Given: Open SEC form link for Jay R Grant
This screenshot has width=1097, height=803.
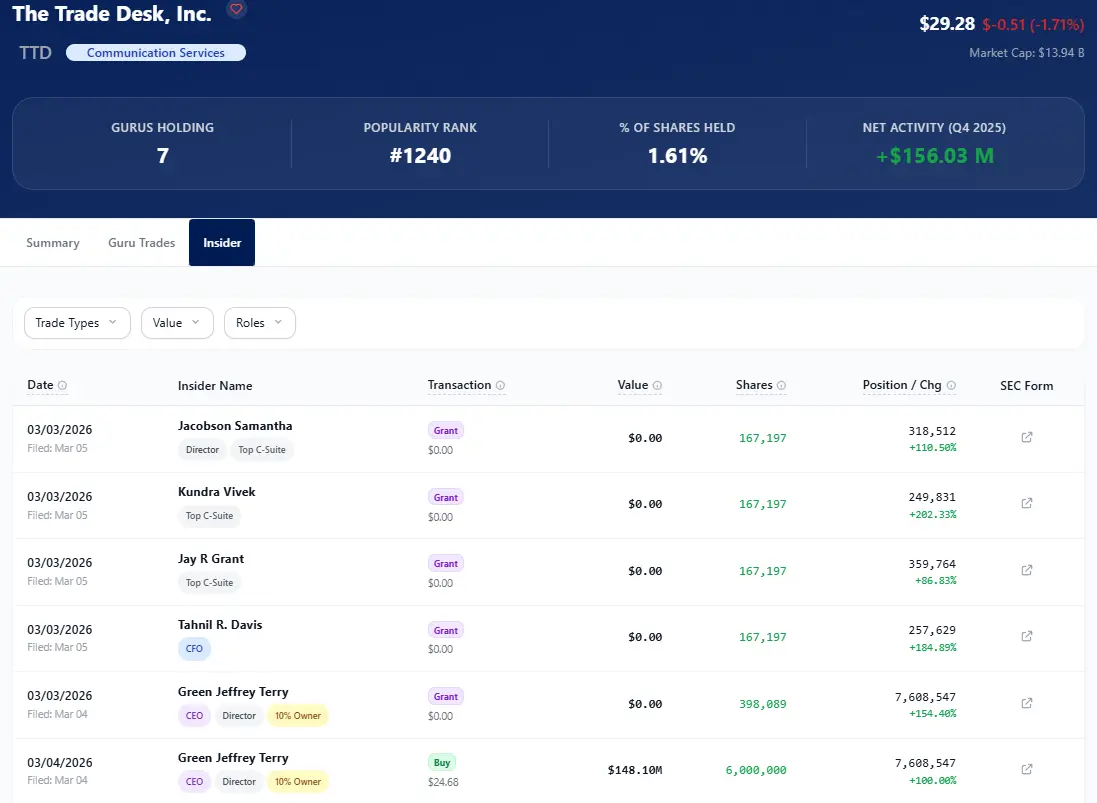Looking at the screenshot, I should tap(1026, 570).
